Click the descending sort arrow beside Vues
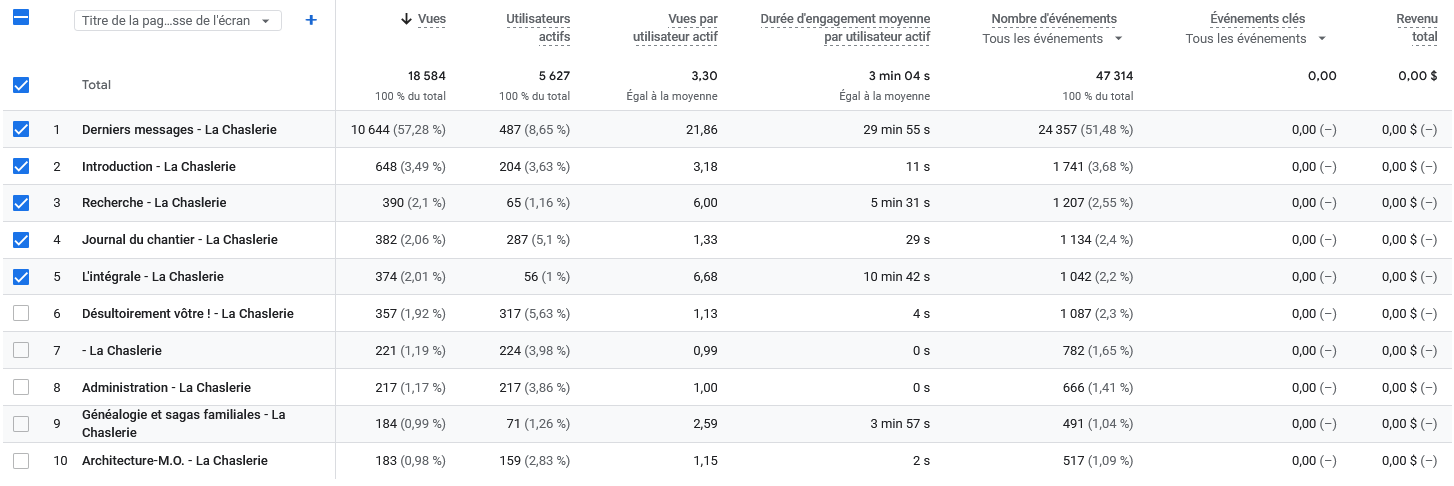 click(406, 19)
